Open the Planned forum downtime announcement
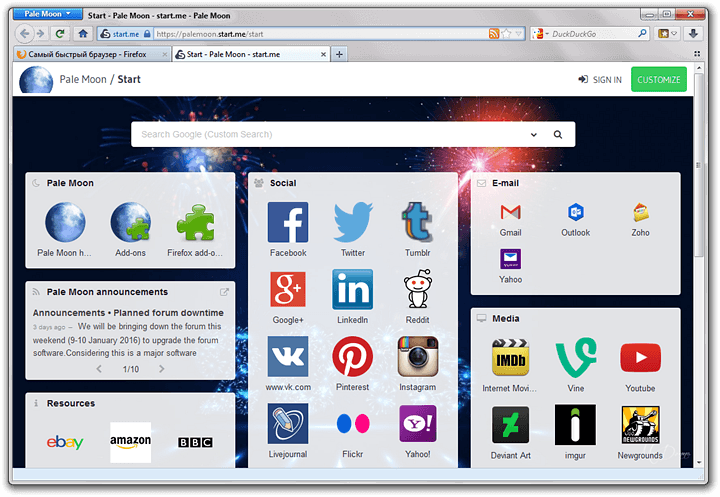 (128, 313)
